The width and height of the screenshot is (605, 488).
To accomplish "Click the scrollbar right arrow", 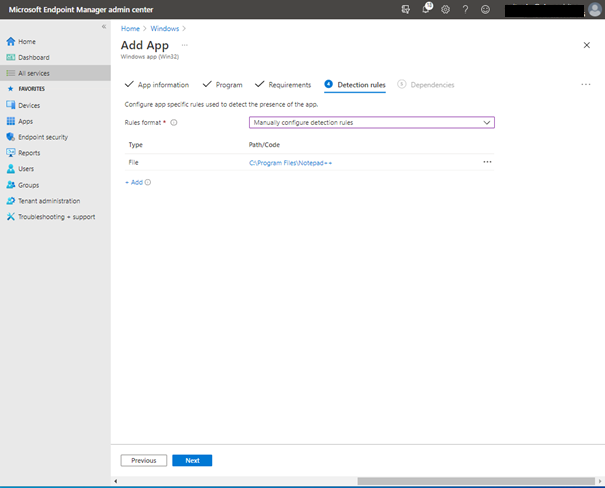I will point(600,481).
